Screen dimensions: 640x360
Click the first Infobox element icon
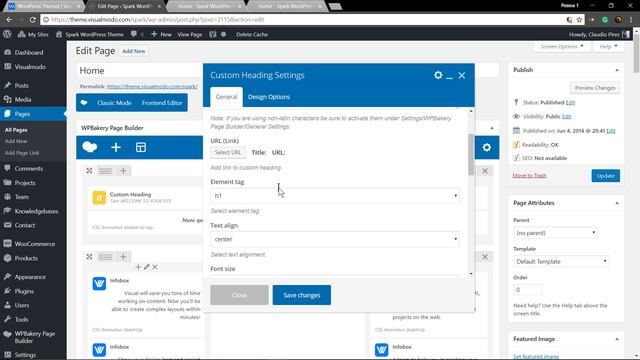click(99, 283)
